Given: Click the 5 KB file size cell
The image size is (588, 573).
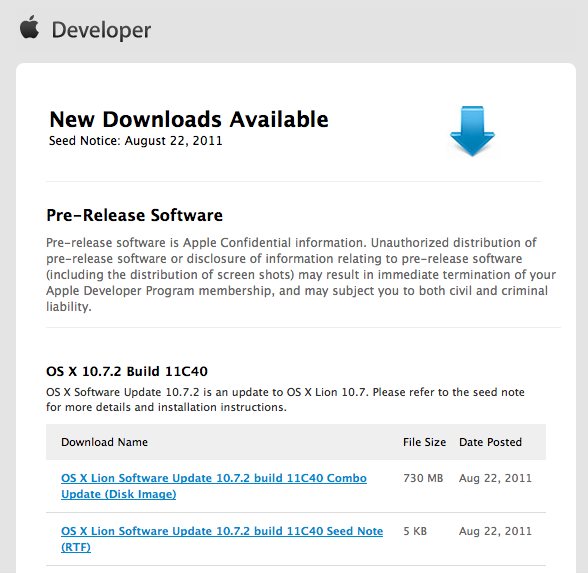Looking at the screenshot, I should 415,531.
